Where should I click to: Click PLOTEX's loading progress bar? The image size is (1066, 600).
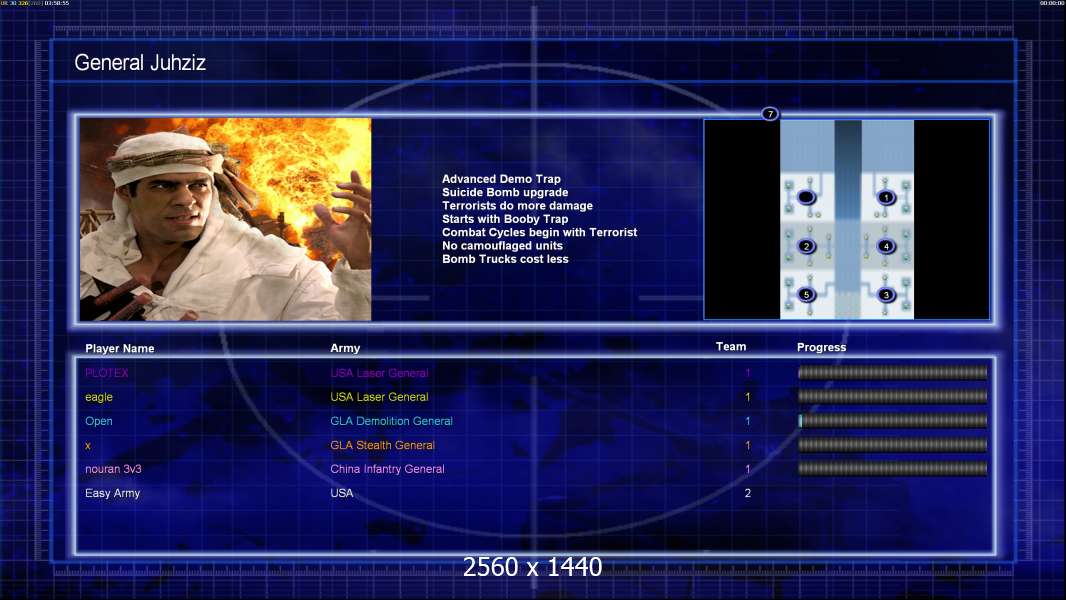893,372
